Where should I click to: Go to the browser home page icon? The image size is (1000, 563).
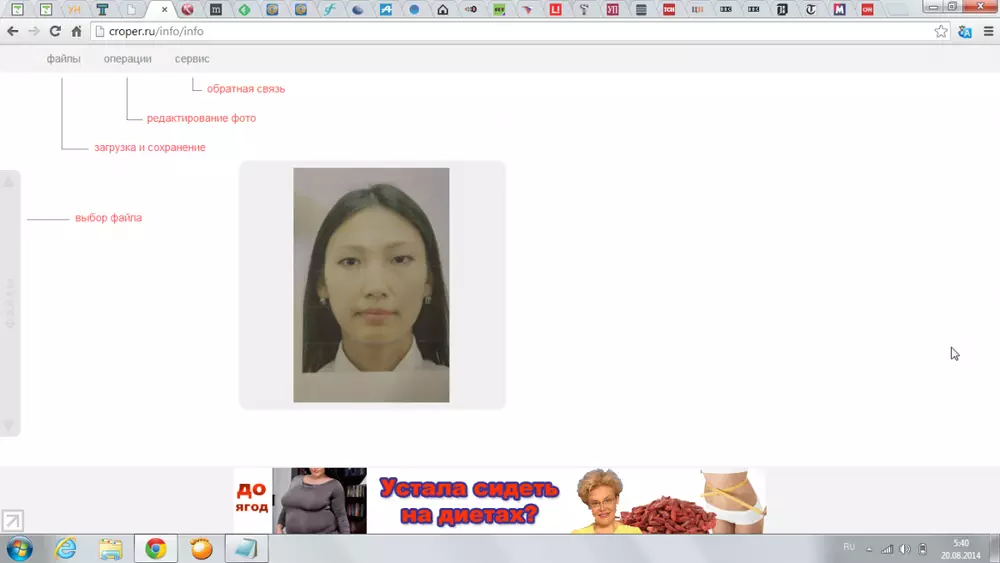[x=76, y=31]
